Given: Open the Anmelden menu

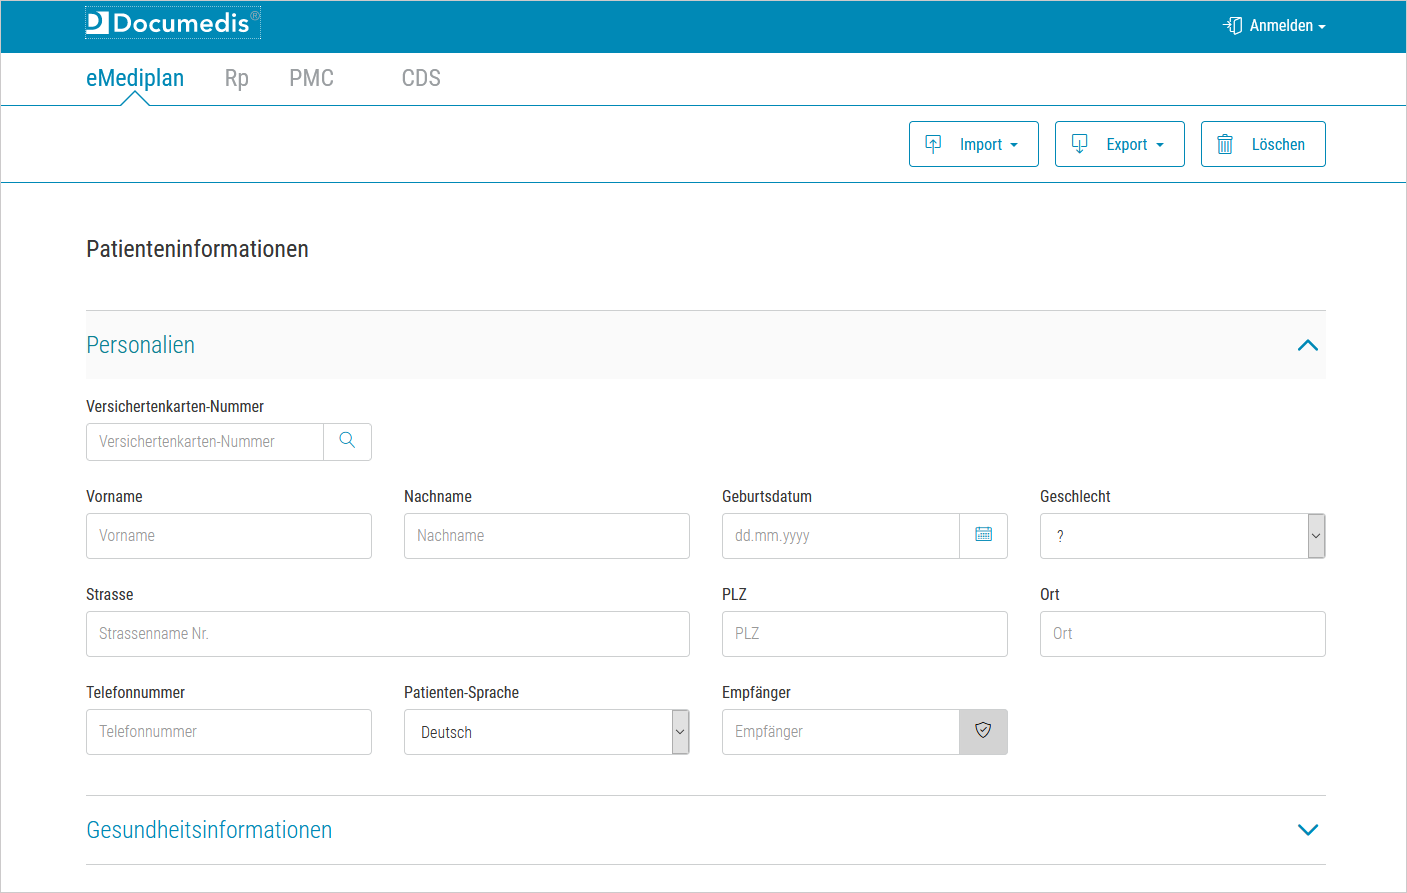Looking at the screenshot, I should (1282, 25).
